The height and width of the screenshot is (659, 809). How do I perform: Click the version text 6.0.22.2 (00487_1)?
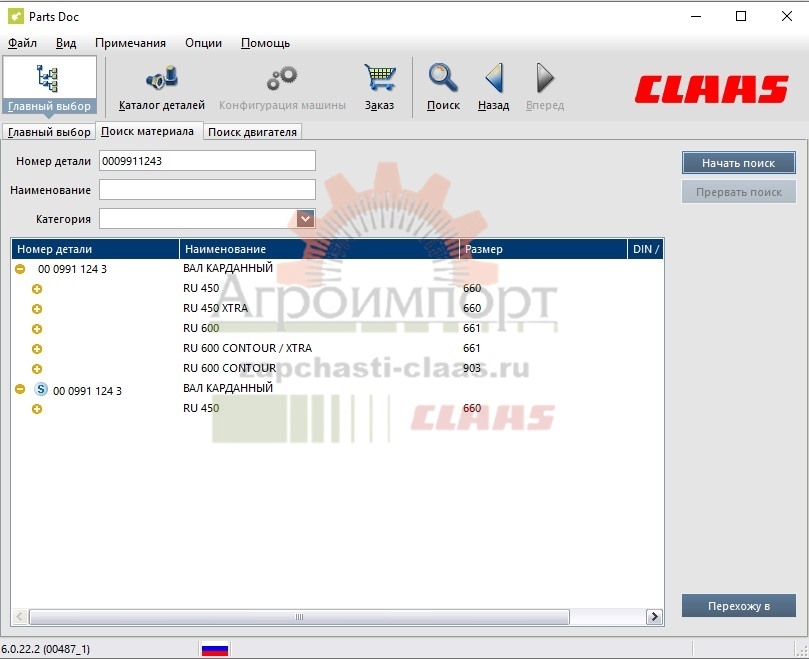[45, 649]
